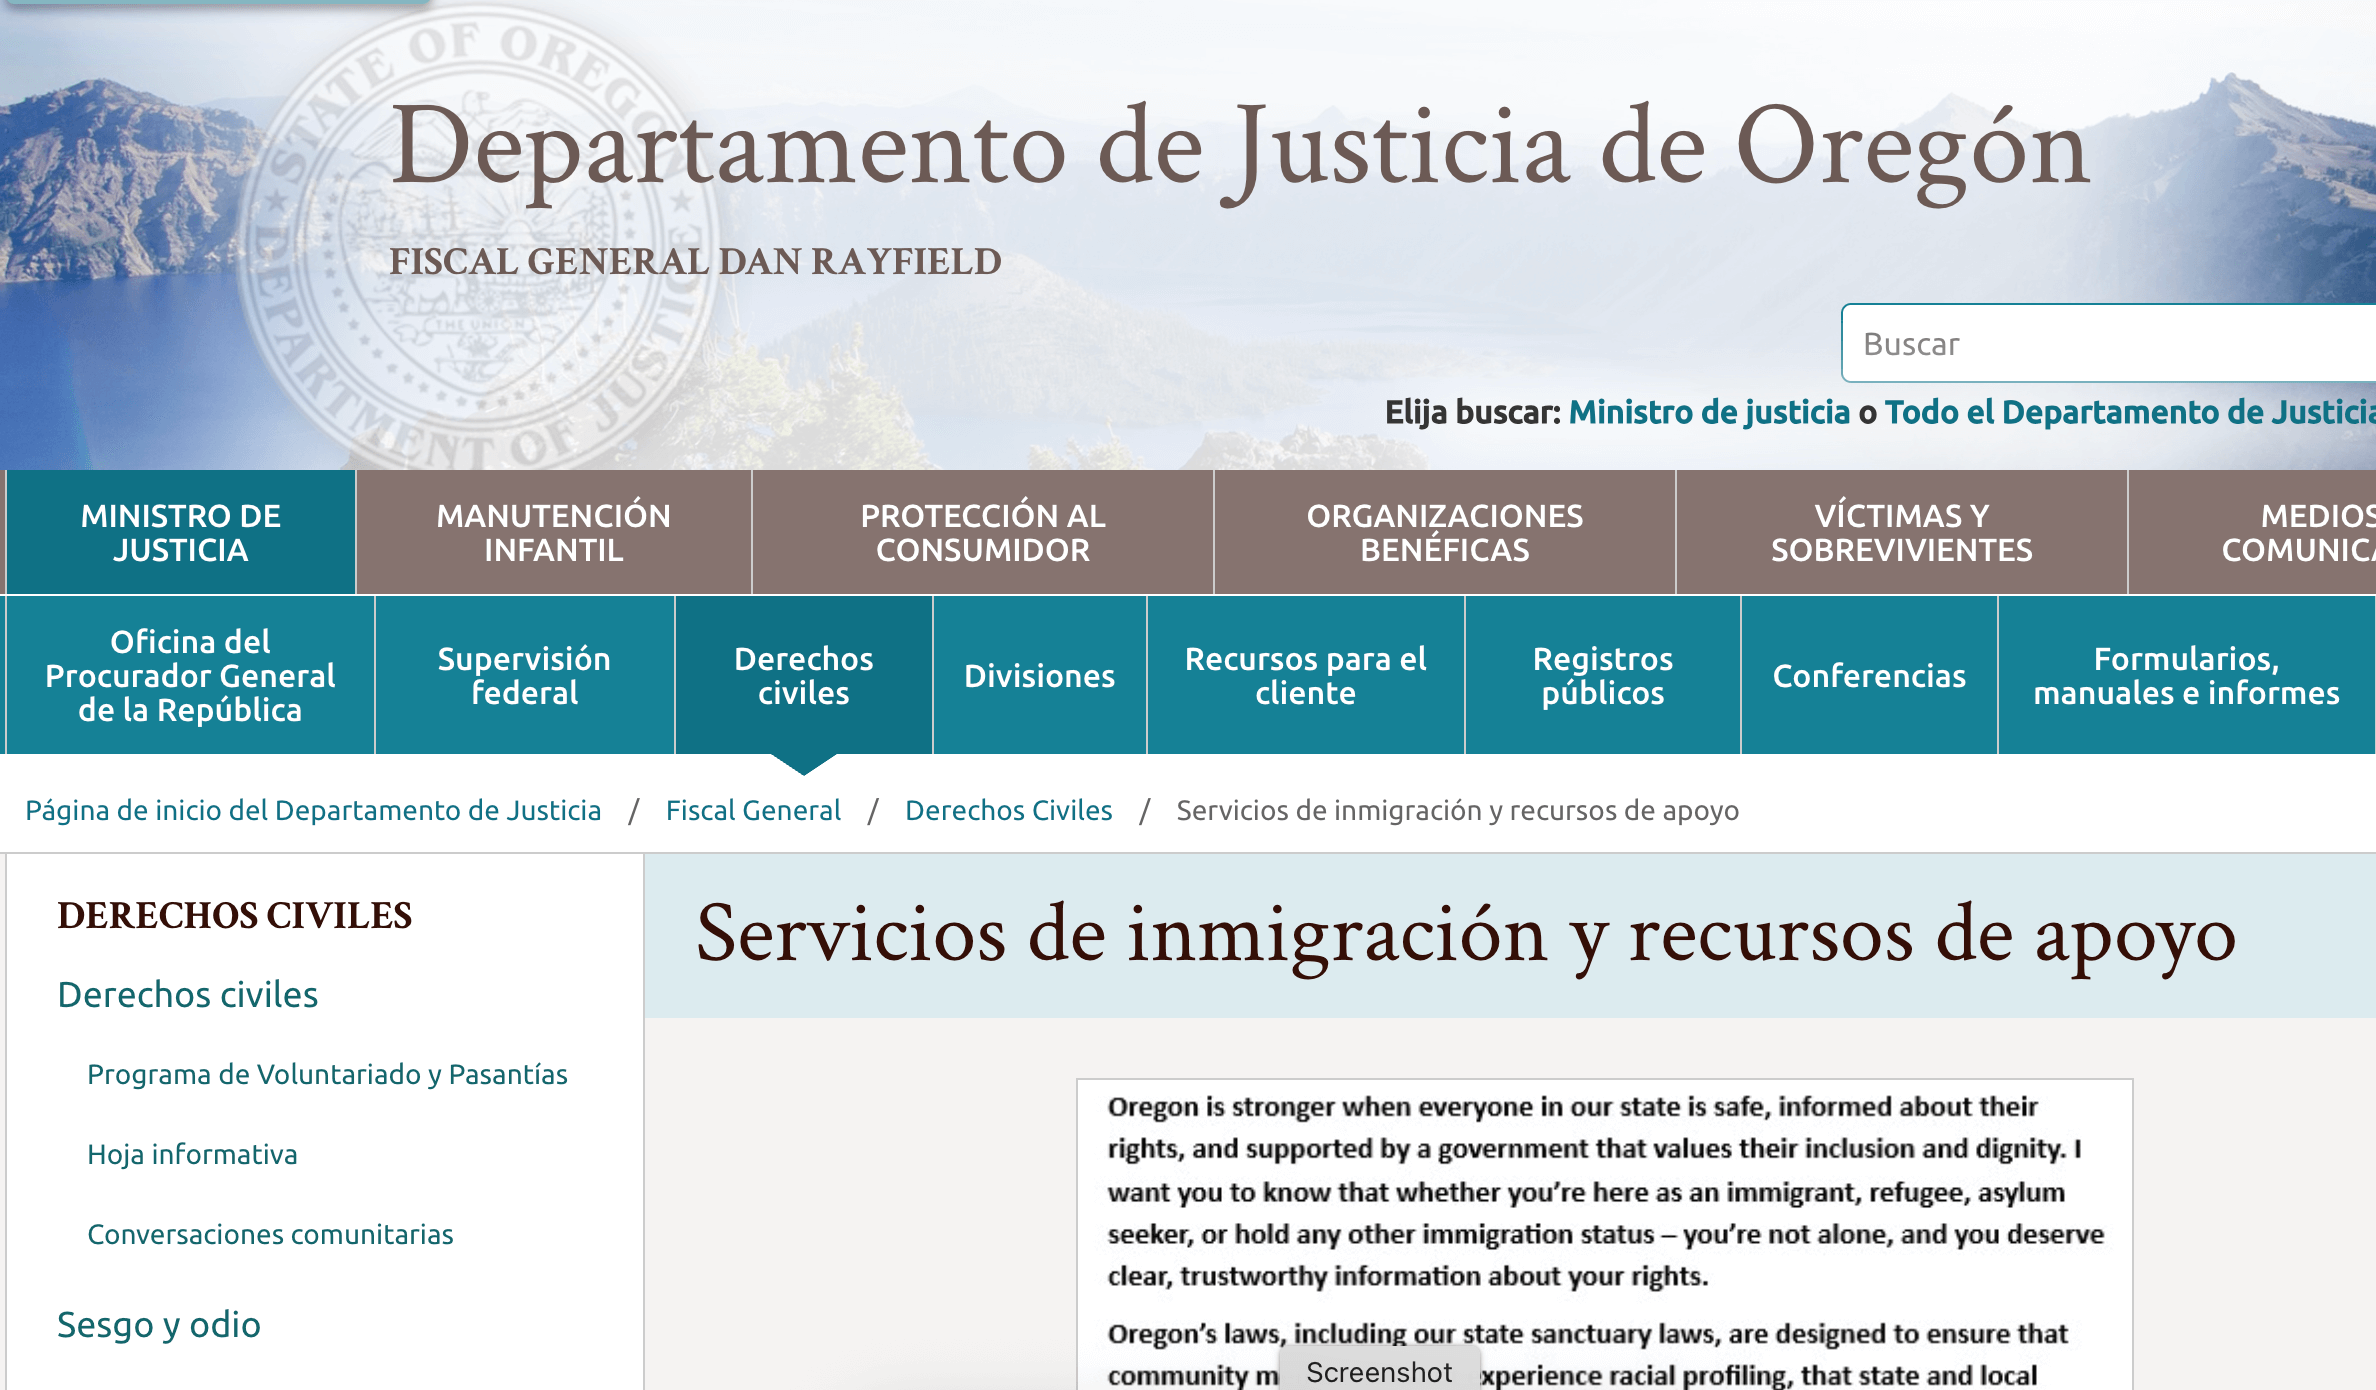Select Supervisión federal submenu item

pyautogui.click(x=524, y=675)
